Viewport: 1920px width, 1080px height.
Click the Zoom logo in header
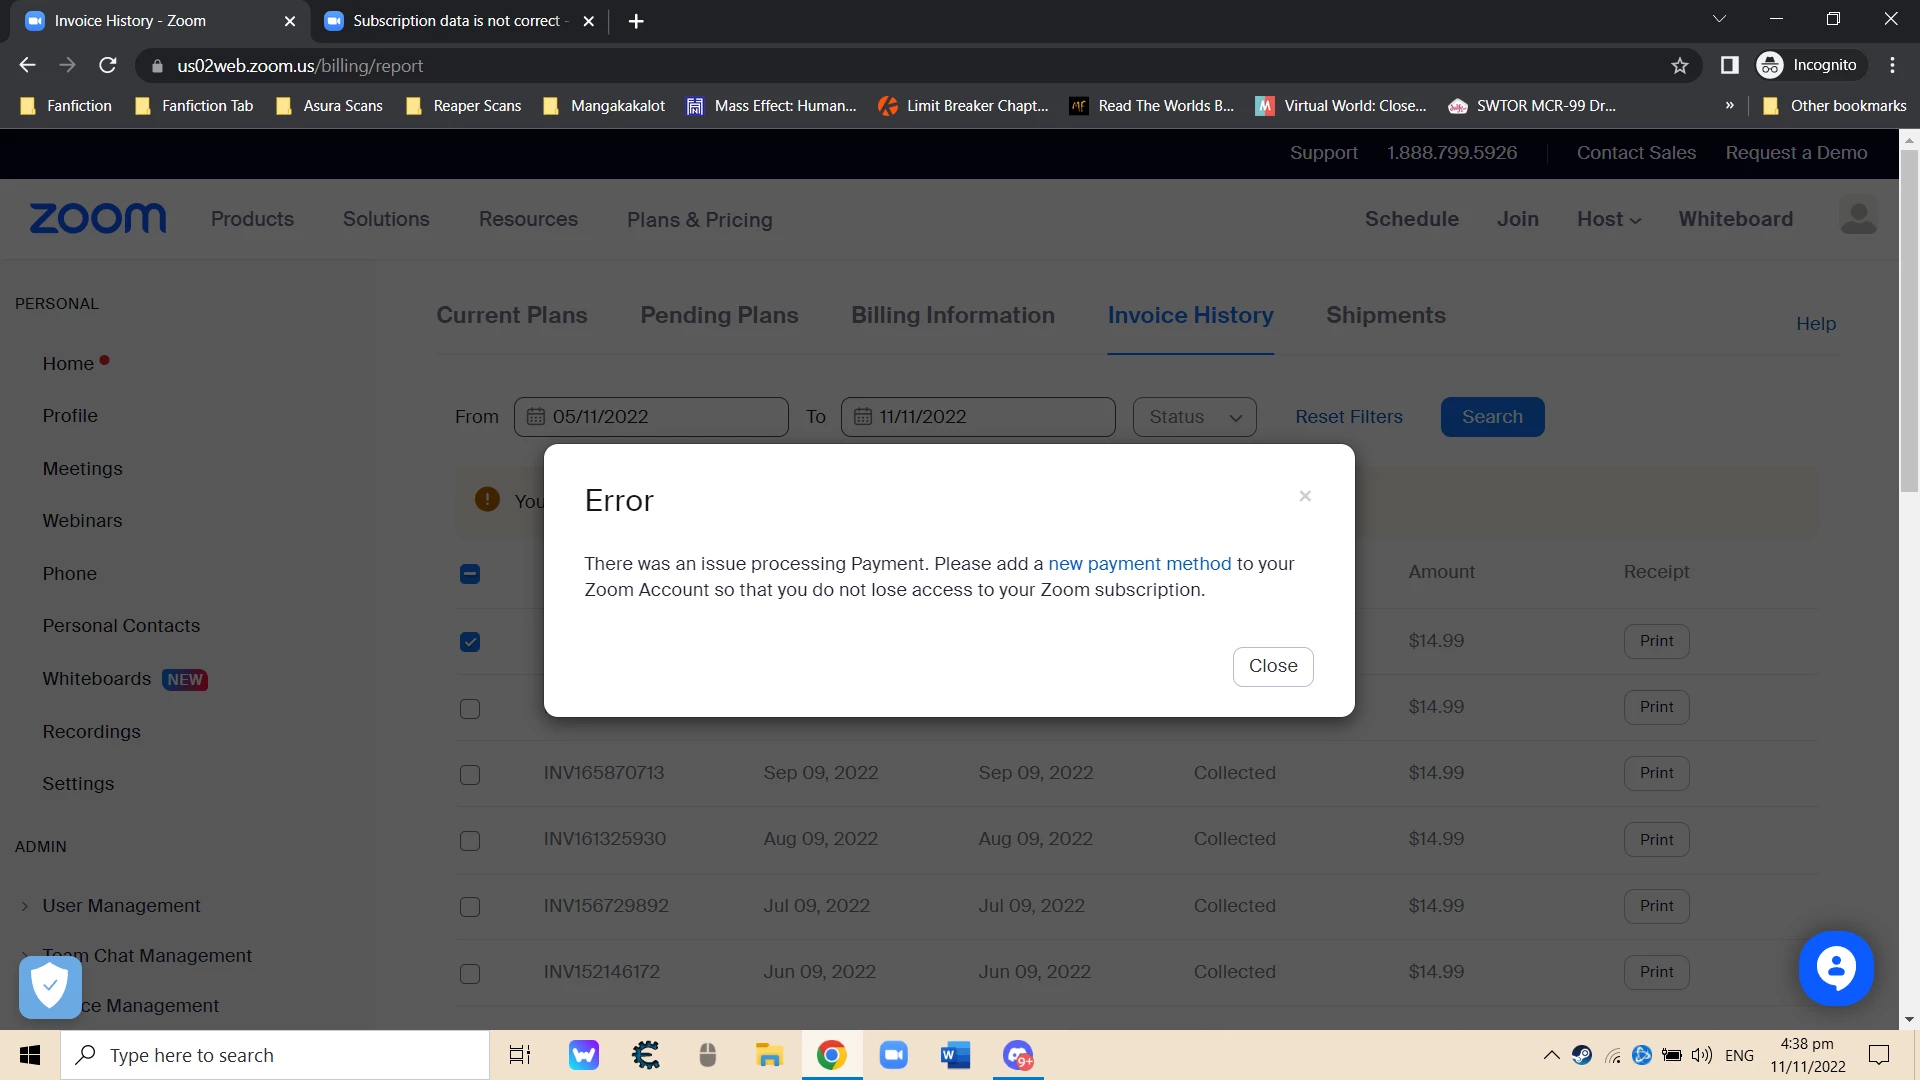(x=98, y=218)
